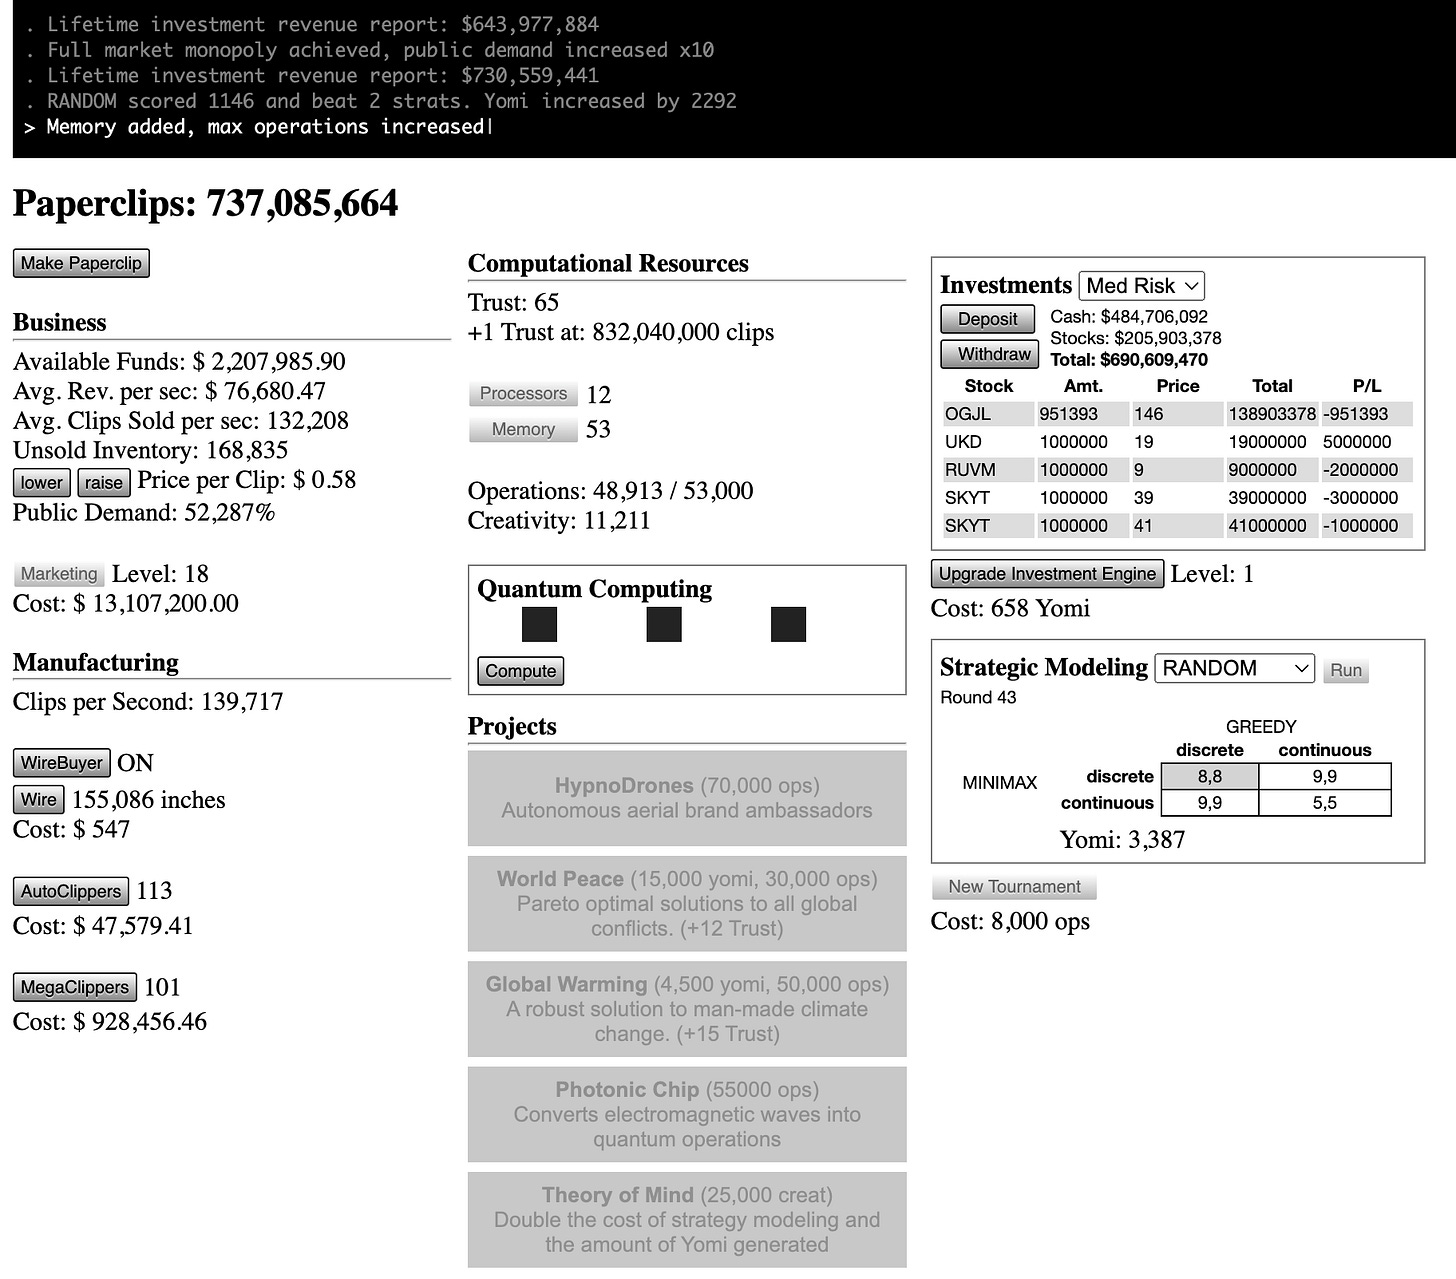Screen dimensions: 1456x1279
Task: Purchase an AutoClipper
Action: point(71,891)
